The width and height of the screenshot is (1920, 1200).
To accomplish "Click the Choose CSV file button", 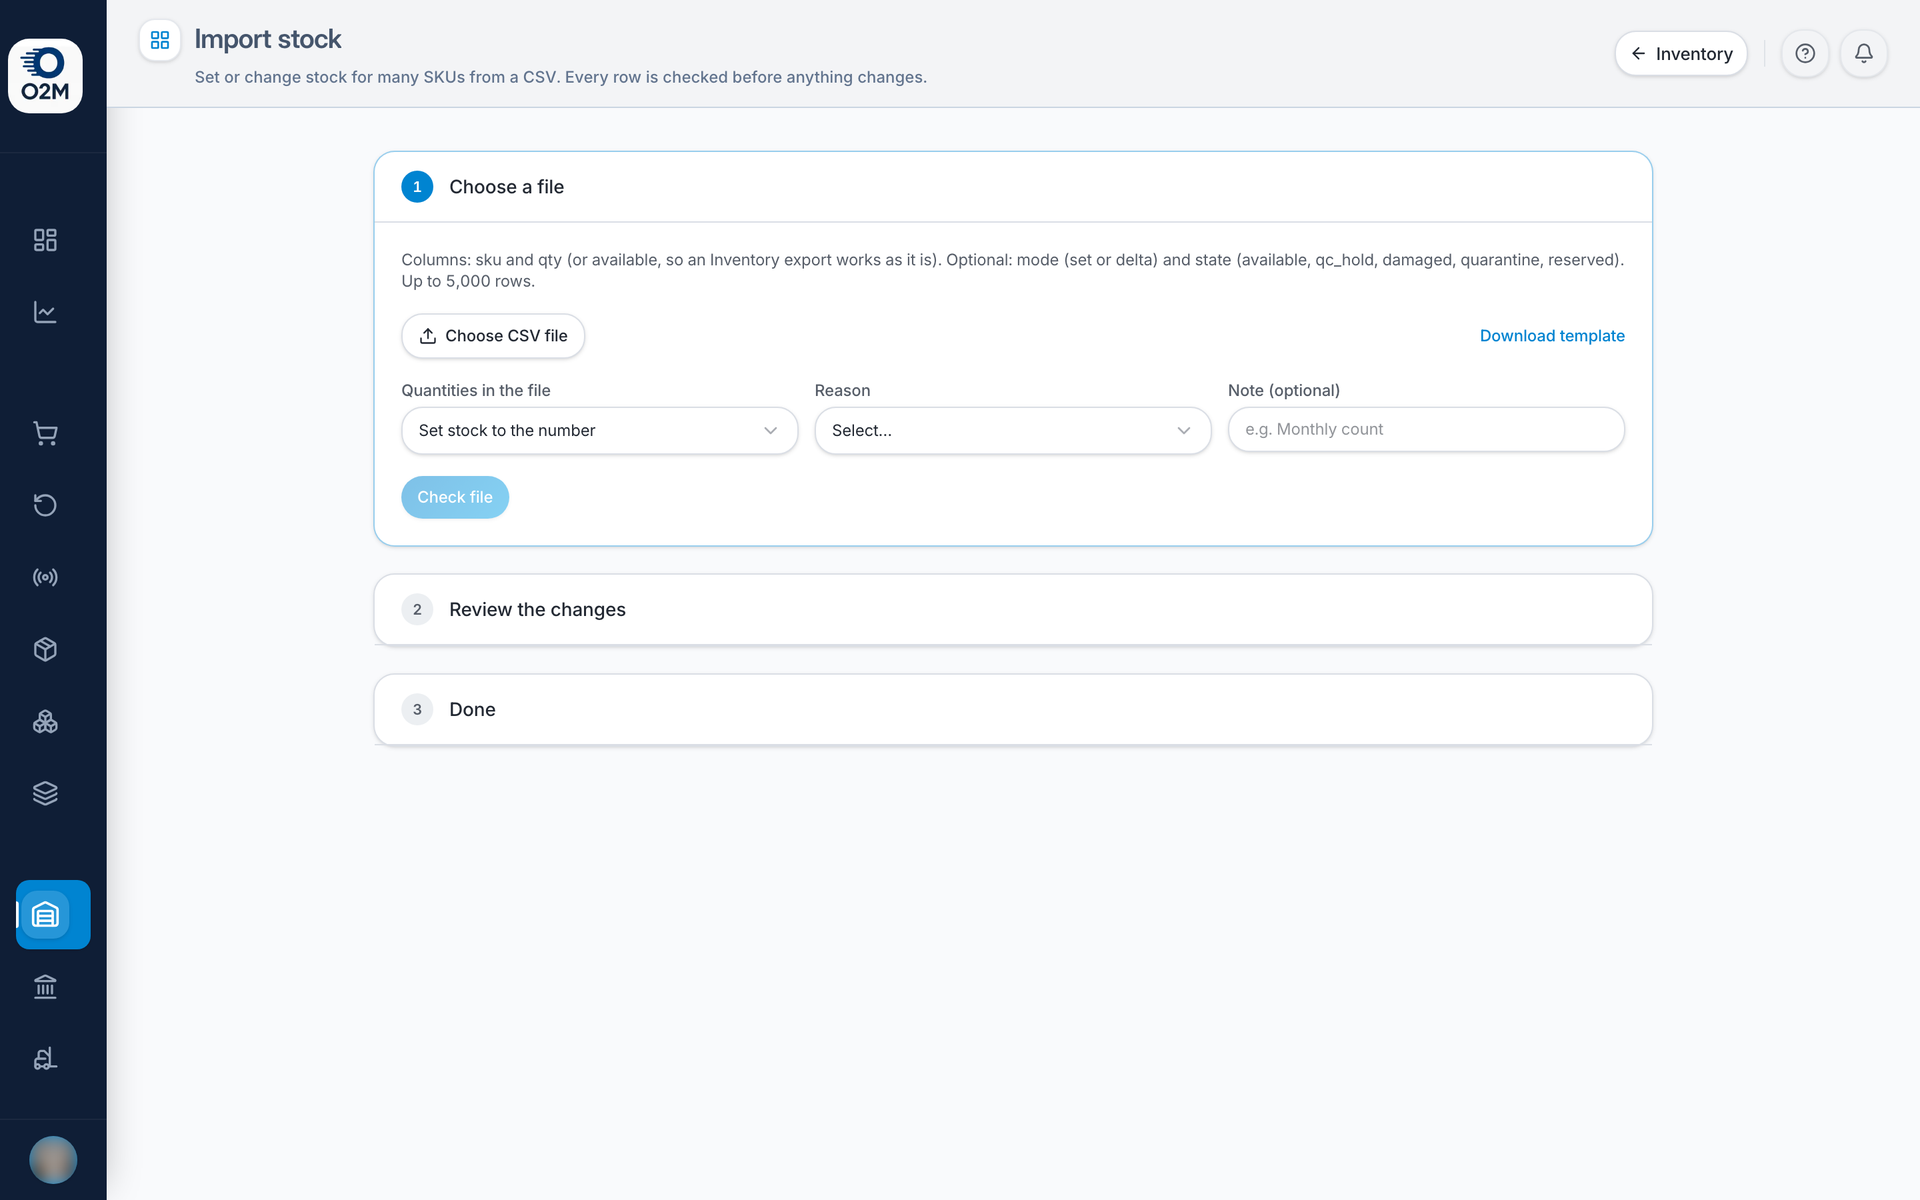I will (x=493, y=336).
